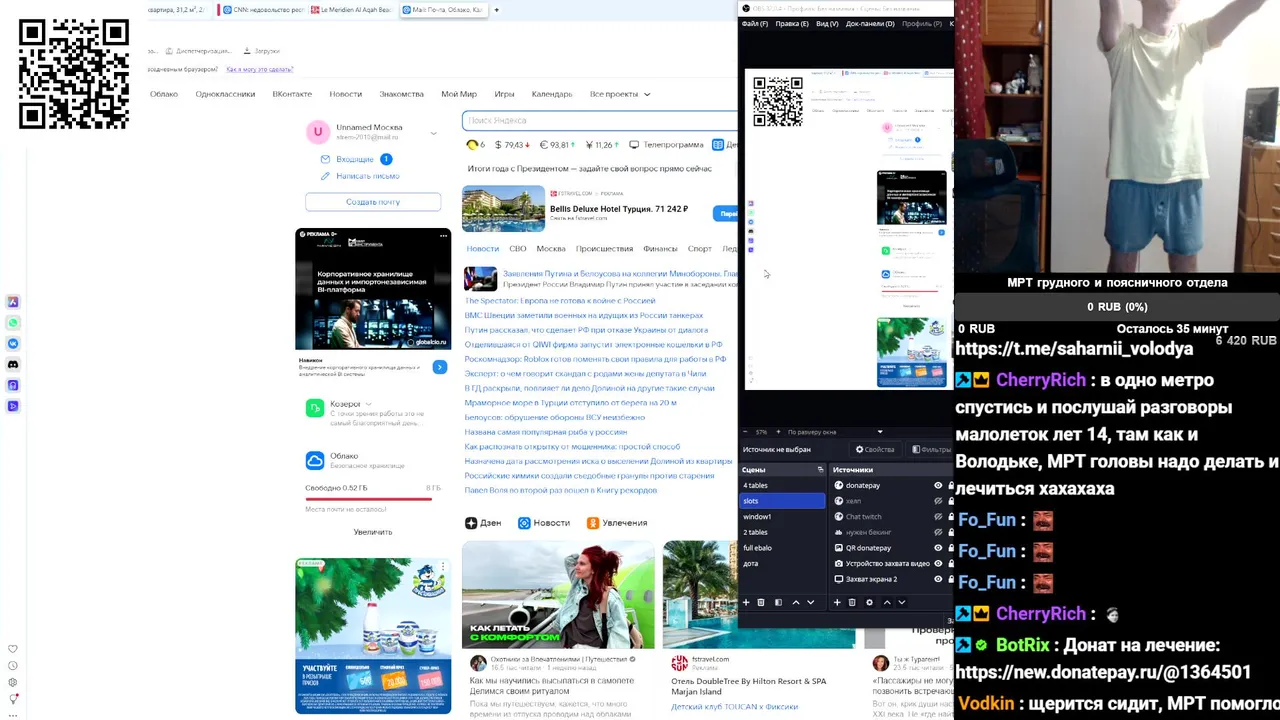The height and width of the screenshot is (720, 1280).
Task: Open the Облако cloud storage icon
Action: [x=315, y=460]
